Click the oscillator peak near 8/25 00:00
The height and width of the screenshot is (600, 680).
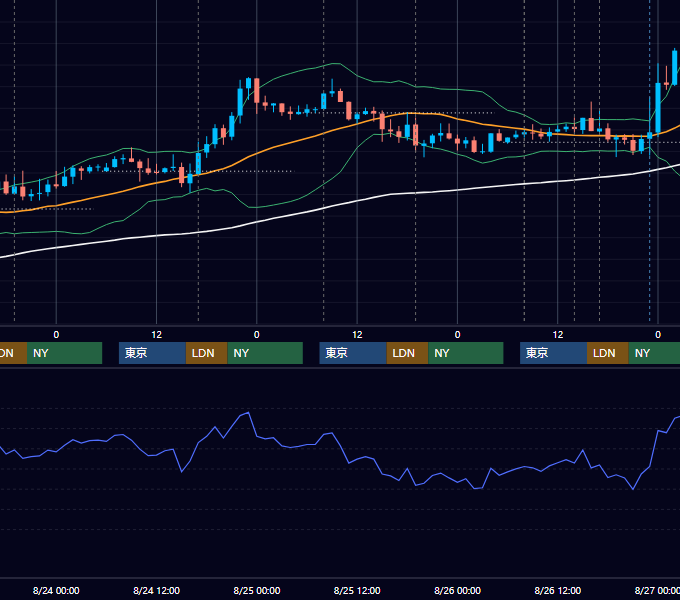point(248,413)
